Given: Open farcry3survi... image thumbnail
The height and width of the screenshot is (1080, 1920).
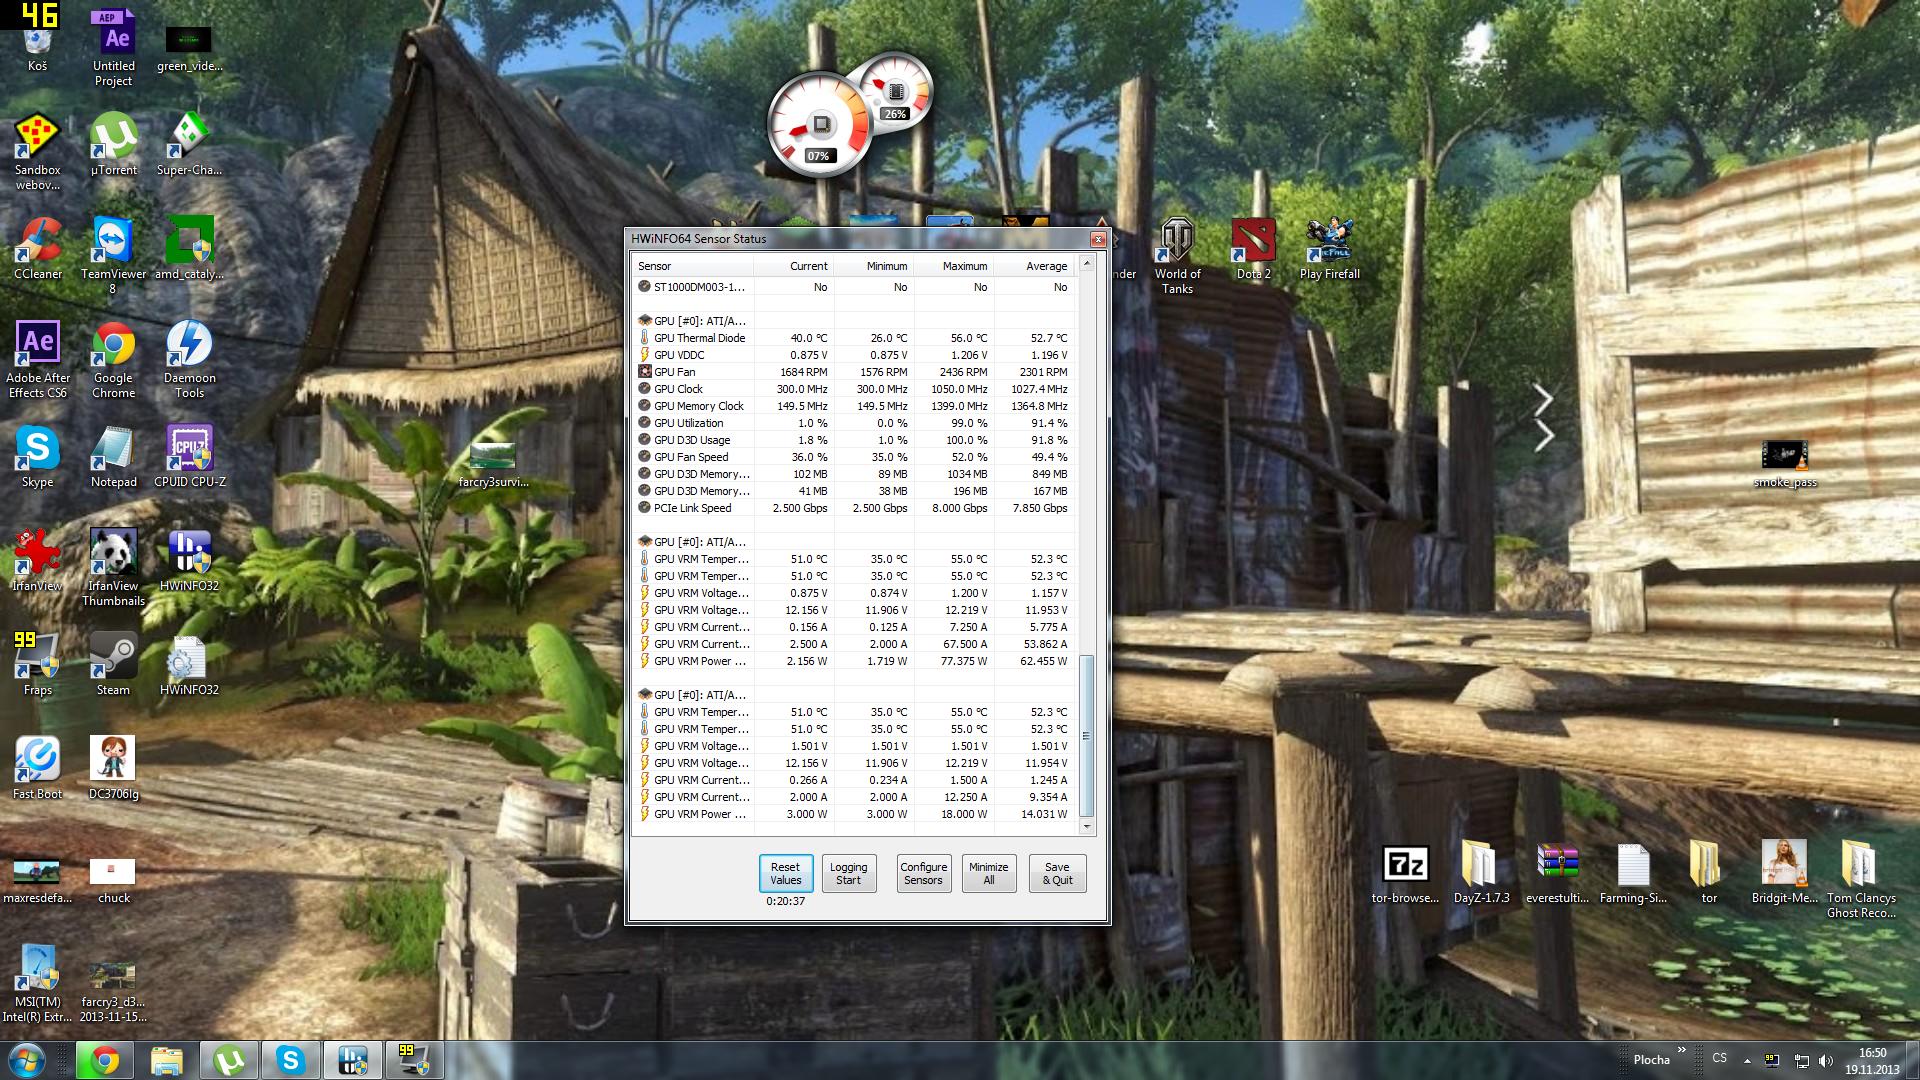Looking at the screenshot, I should point(493,465).
